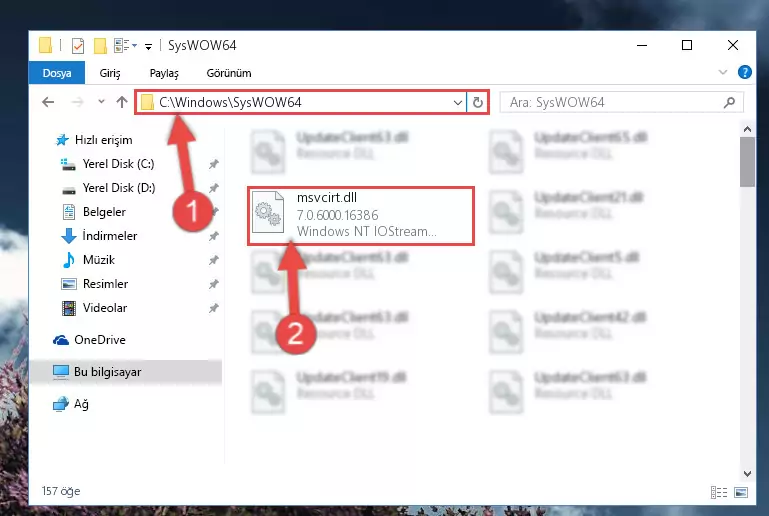Switch to the Görünüm ribbon tab
Image resolution: width=769 pixels, height=516 pixels.
pyautogui.click(x=229, y=73)
